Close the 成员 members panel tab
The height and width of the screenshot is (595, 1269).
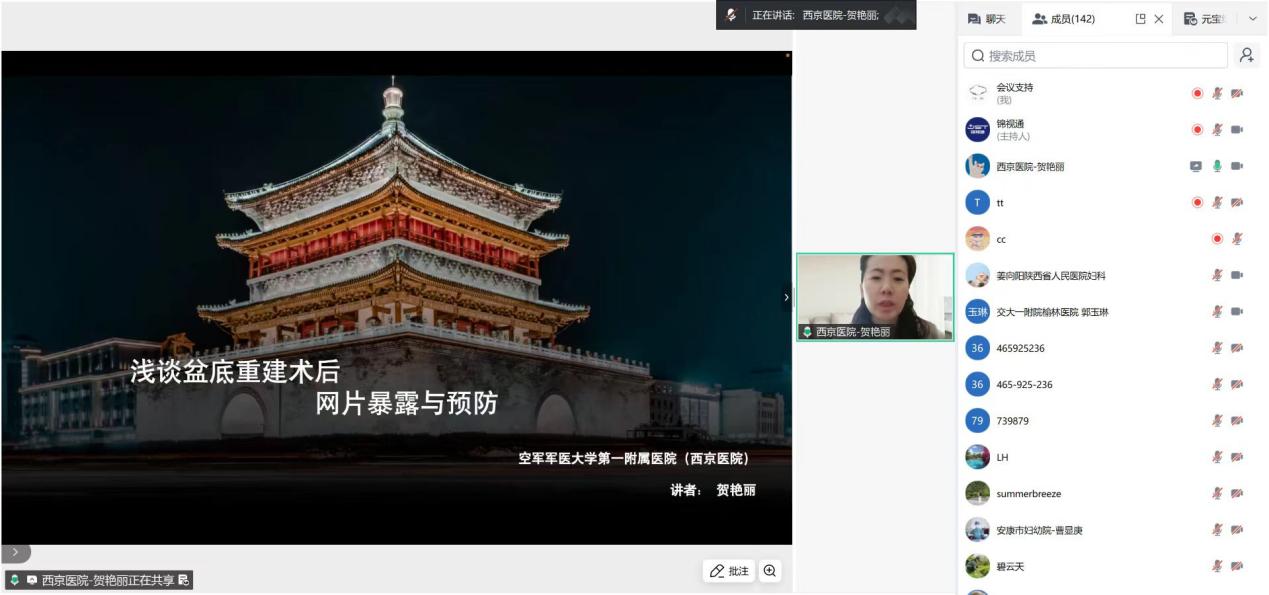click(x=1159, y=19)
